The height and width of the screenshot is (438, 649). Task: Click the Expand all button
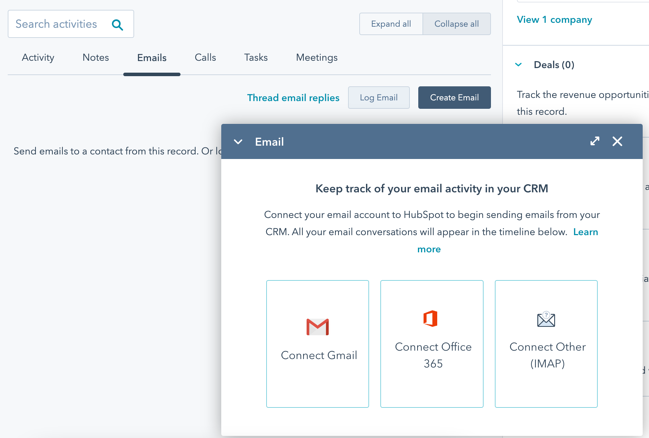click(x=391, y=24)
